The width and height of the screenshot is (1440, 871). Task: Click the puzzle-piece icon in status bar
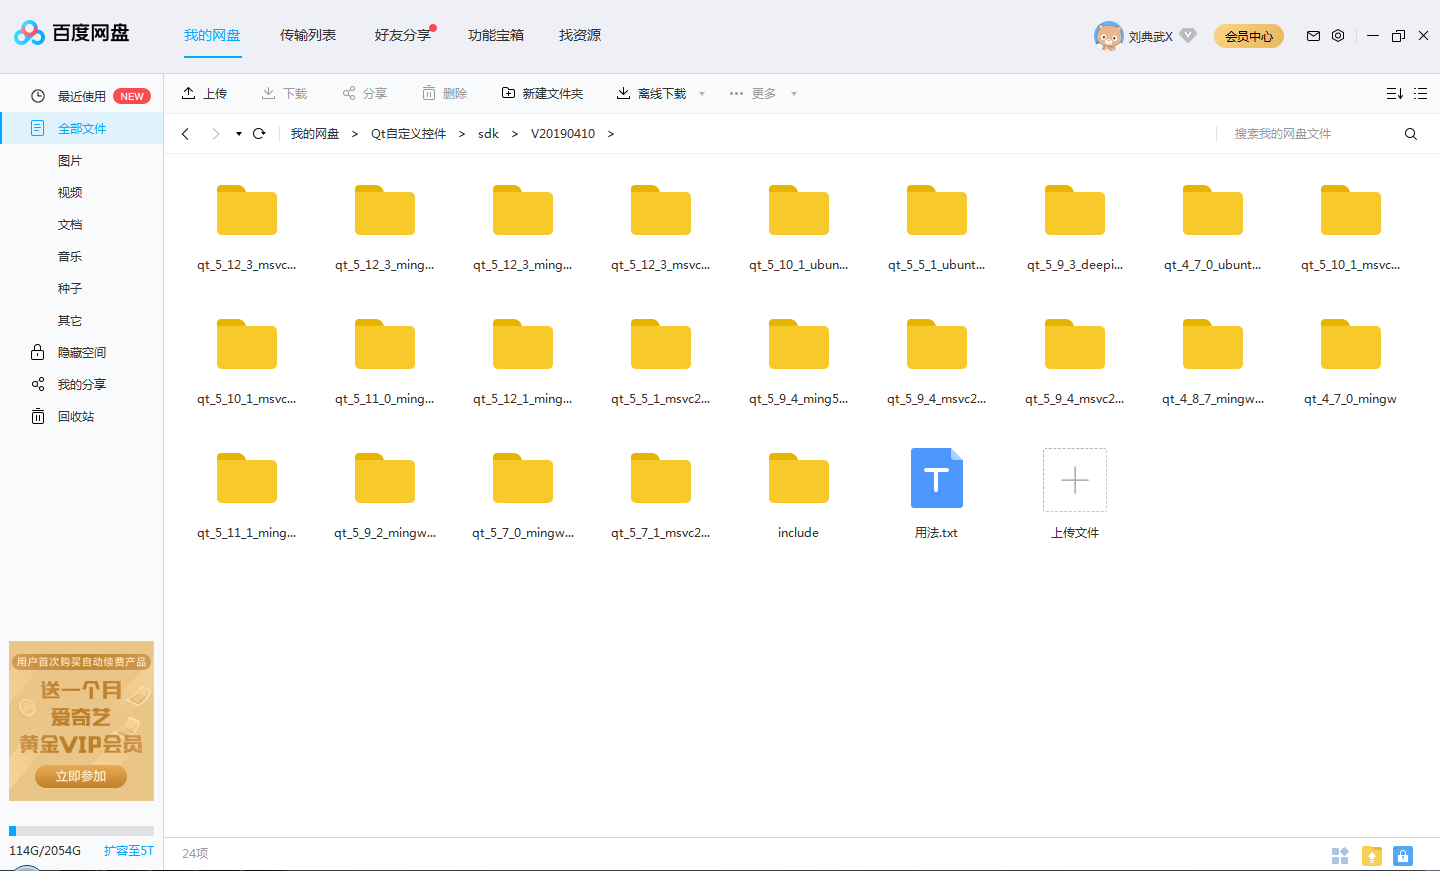(x=1340, y=856)
